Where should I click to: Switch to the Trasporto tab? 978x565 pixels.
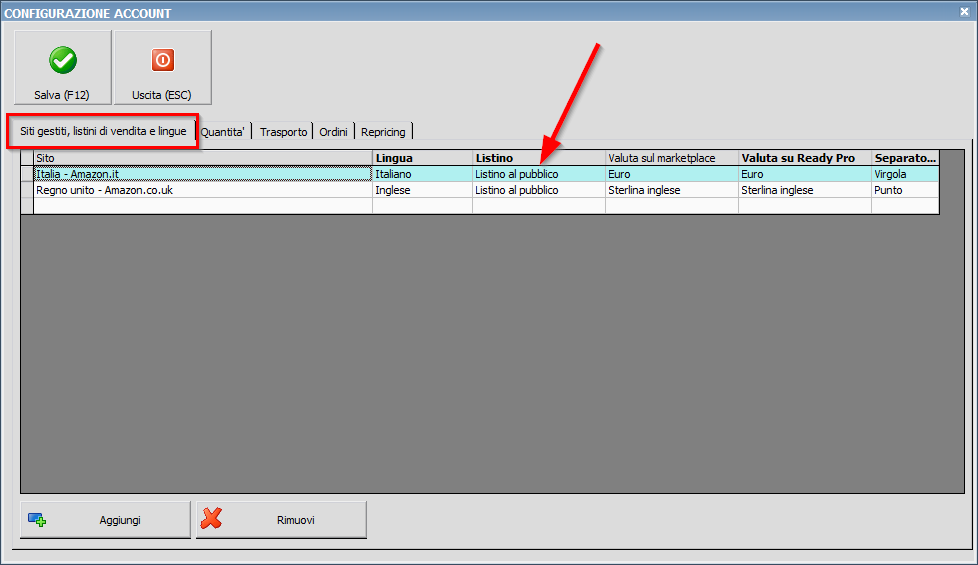pos(283,132)
